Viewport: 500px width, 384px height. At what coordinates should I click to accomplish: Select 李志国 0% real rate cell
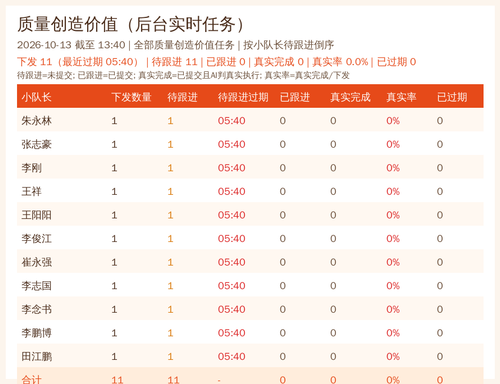(393, 286)
